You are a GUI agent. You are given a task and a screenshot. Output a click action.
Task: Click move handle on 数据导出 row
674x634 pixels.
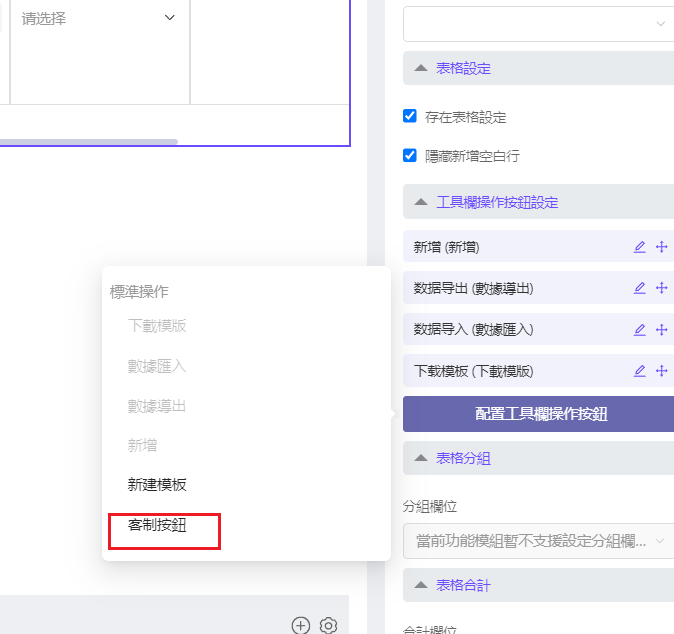(662, 288)
